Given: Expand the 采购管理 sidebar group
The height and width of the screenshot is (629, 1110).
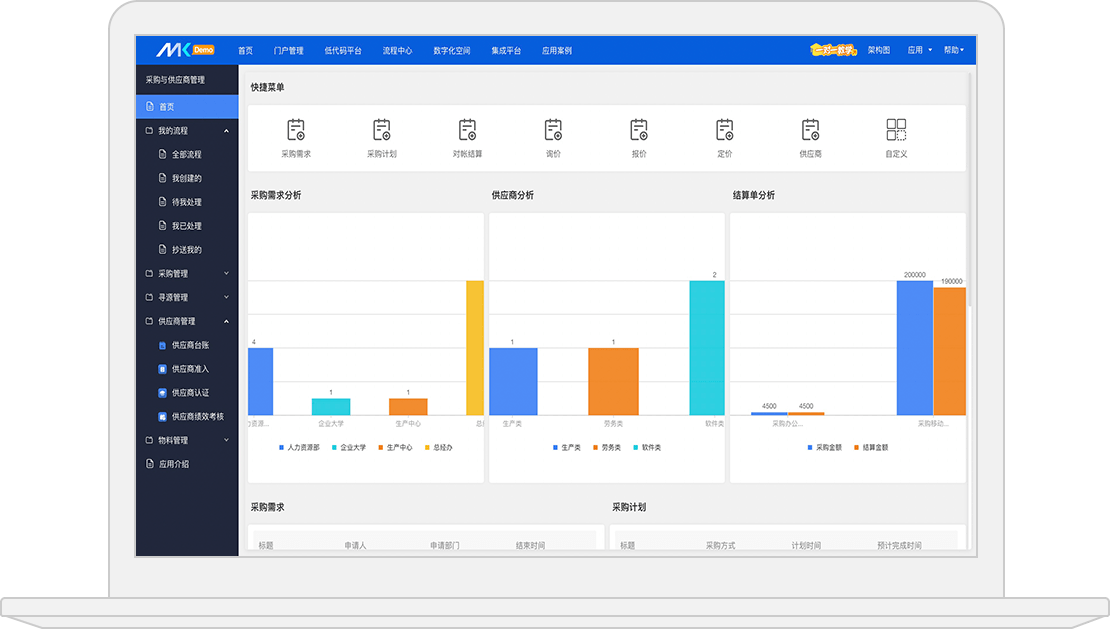Looking at the screenshot, I should (x=226, y=274).
